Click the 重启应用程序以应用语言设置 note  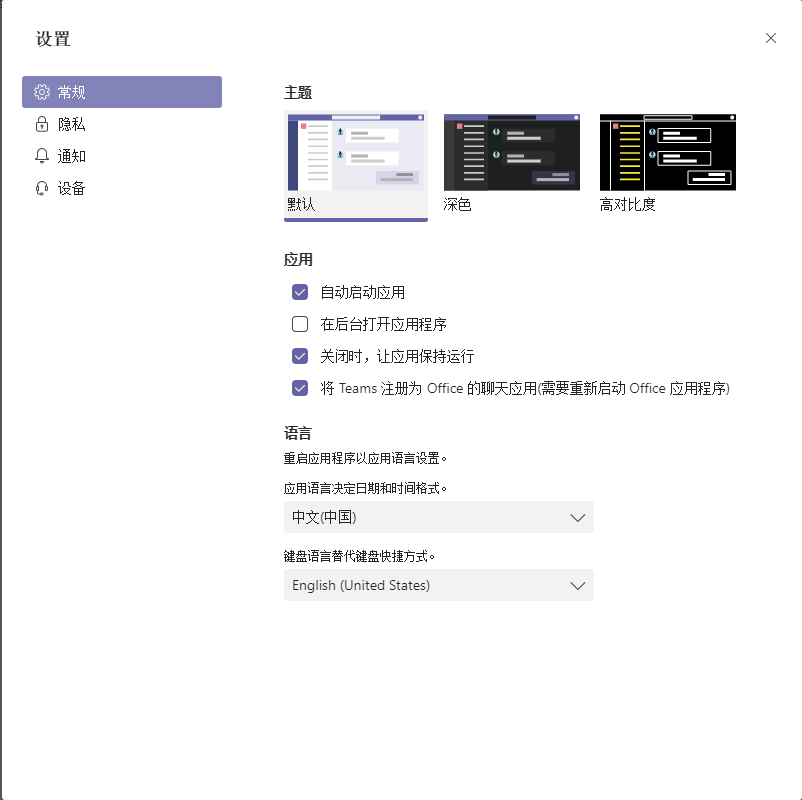pyautogui.click(x=365, y=458)
